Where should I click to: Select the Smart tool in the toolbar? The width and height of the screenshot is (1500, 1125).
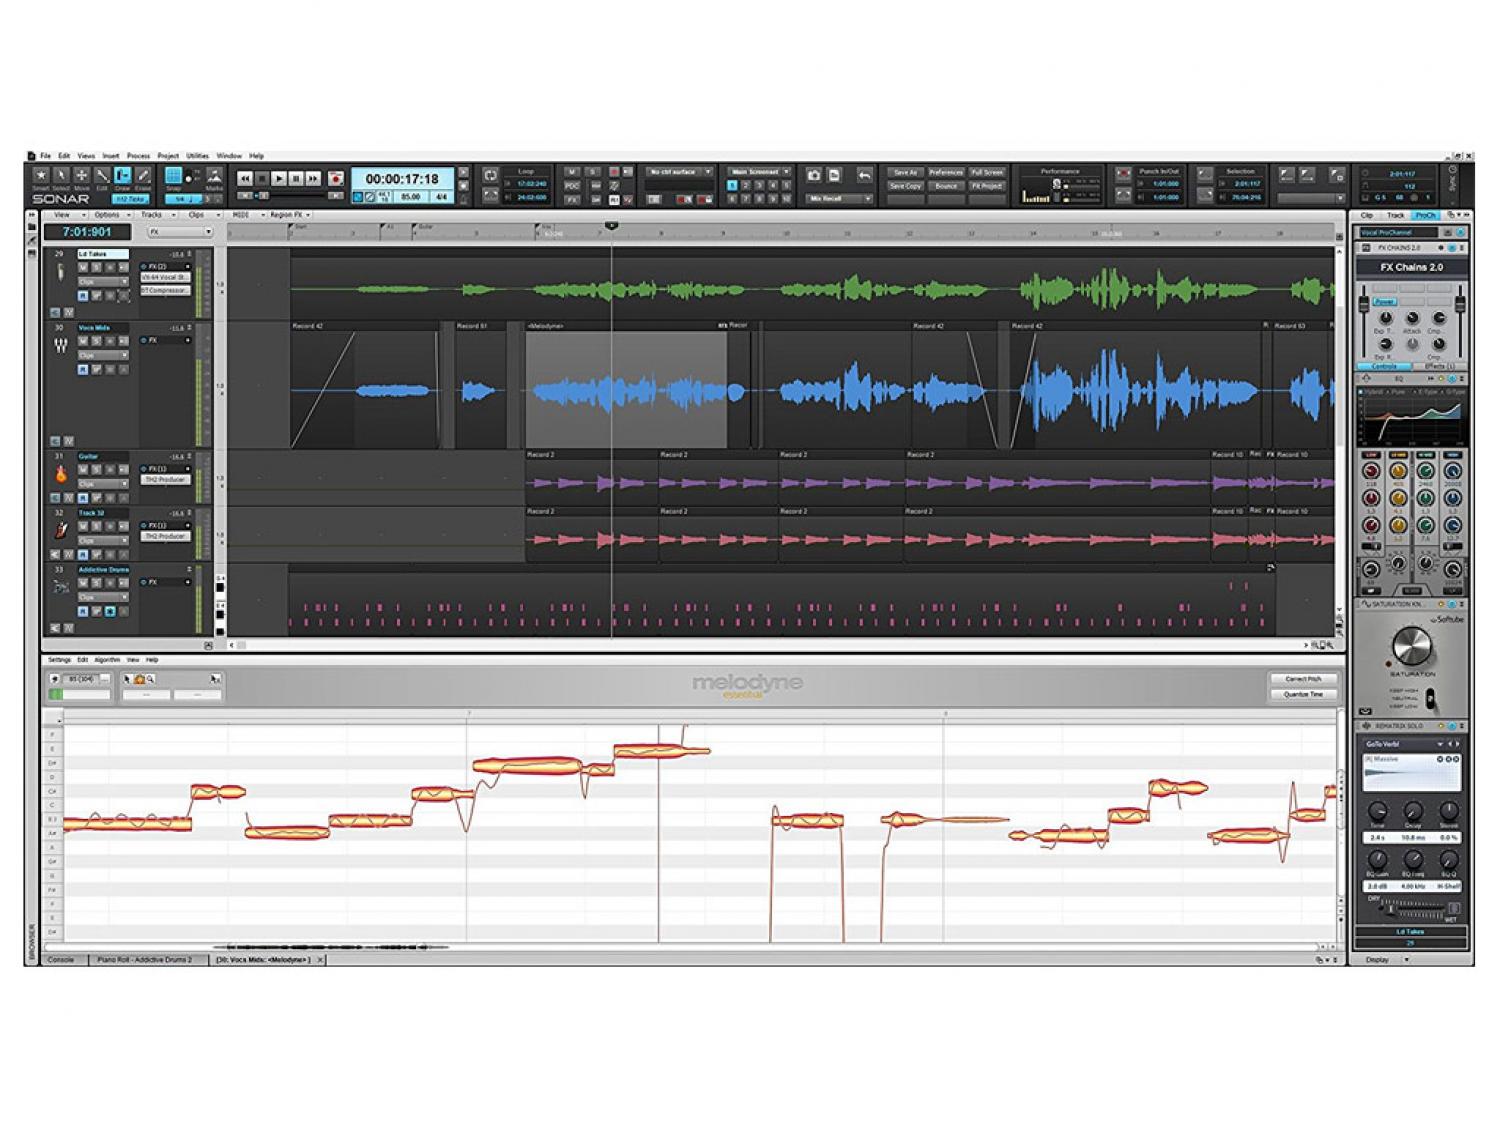coord(41,176)
